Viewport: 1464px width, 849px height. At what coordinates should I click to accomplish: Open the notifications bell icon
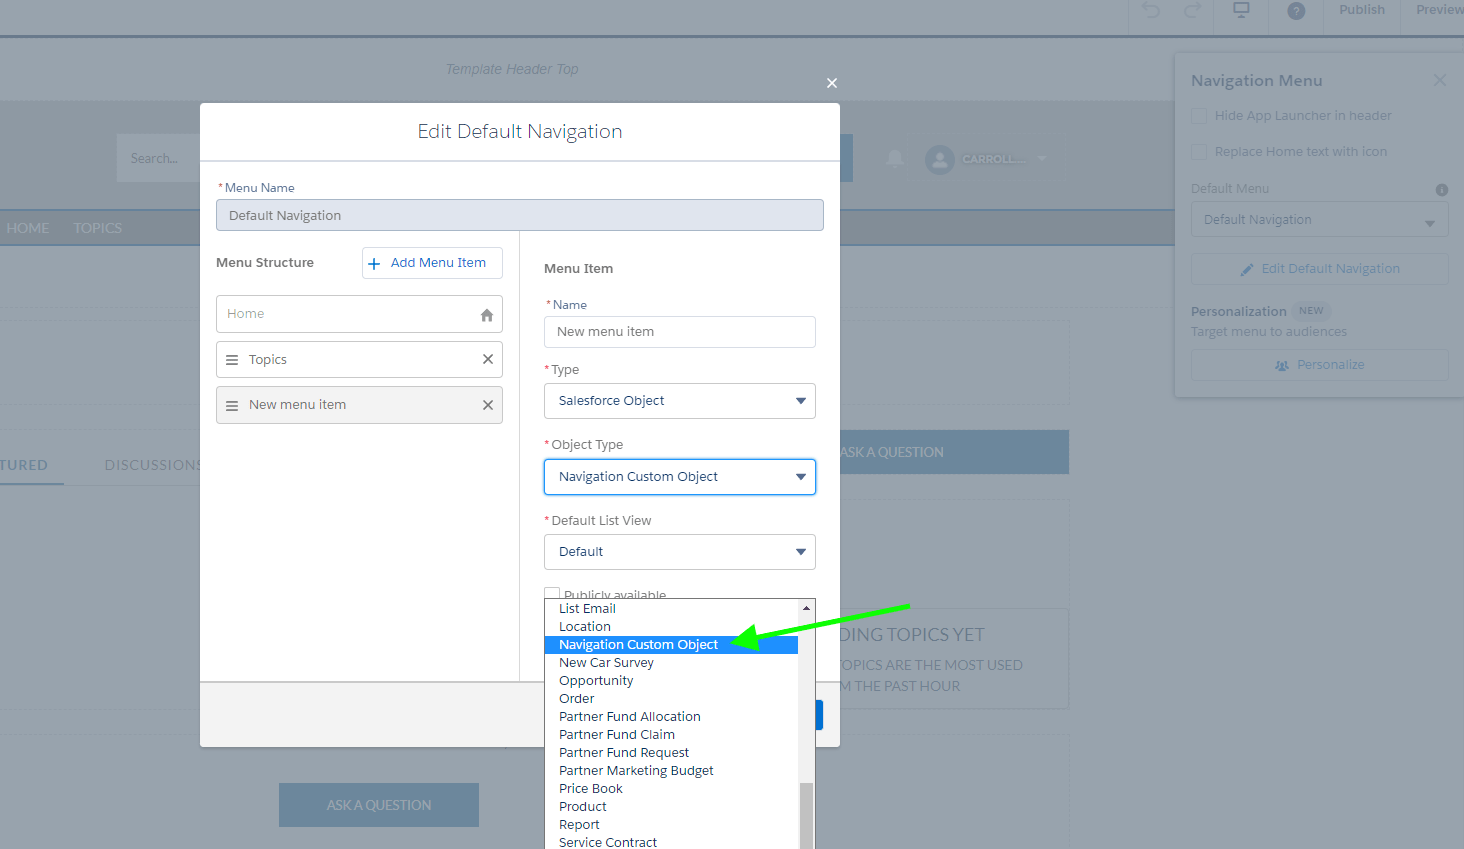[x=894, y=158]
